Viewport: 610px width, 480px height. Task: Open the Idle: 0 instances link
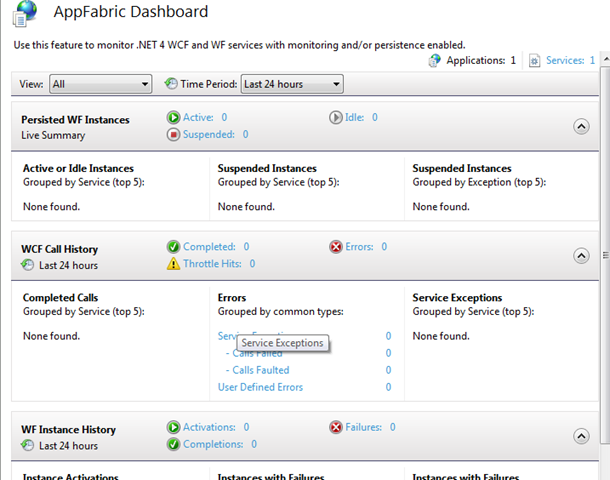[x=361, y=117]
